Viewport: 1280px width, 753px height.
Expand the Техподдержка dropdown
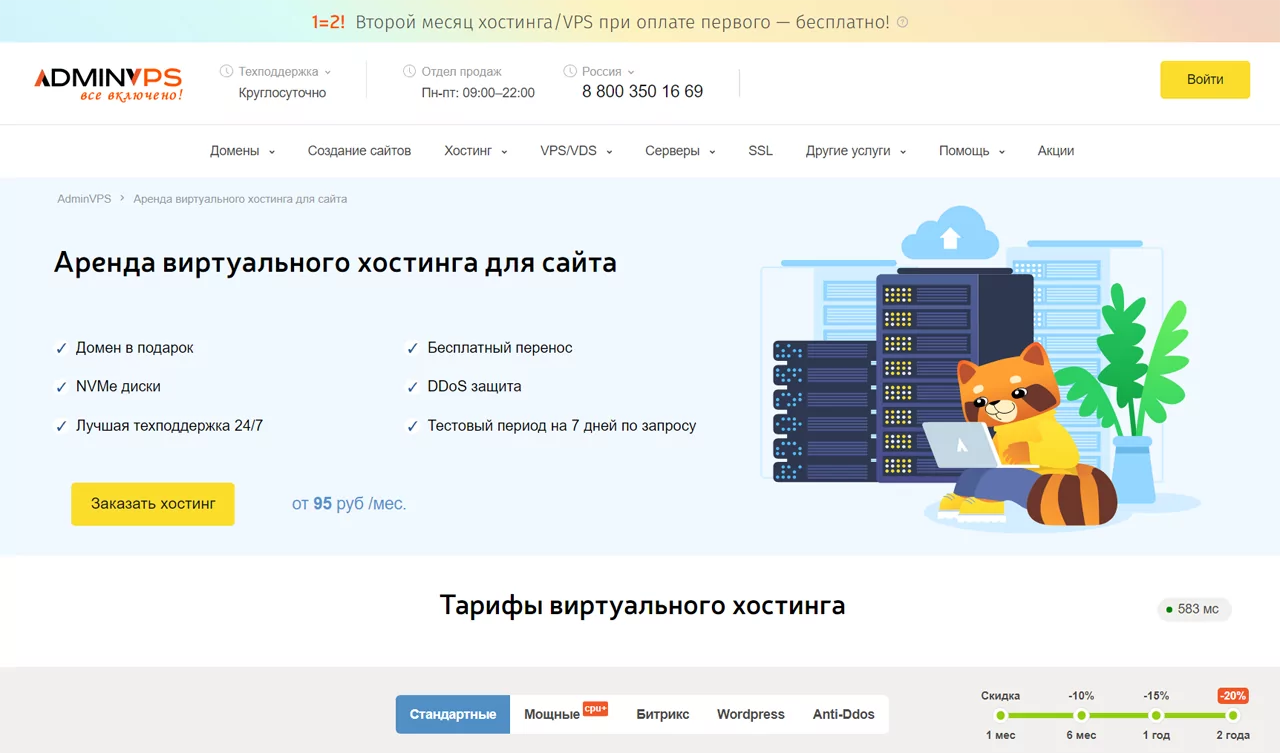[284, 71]
